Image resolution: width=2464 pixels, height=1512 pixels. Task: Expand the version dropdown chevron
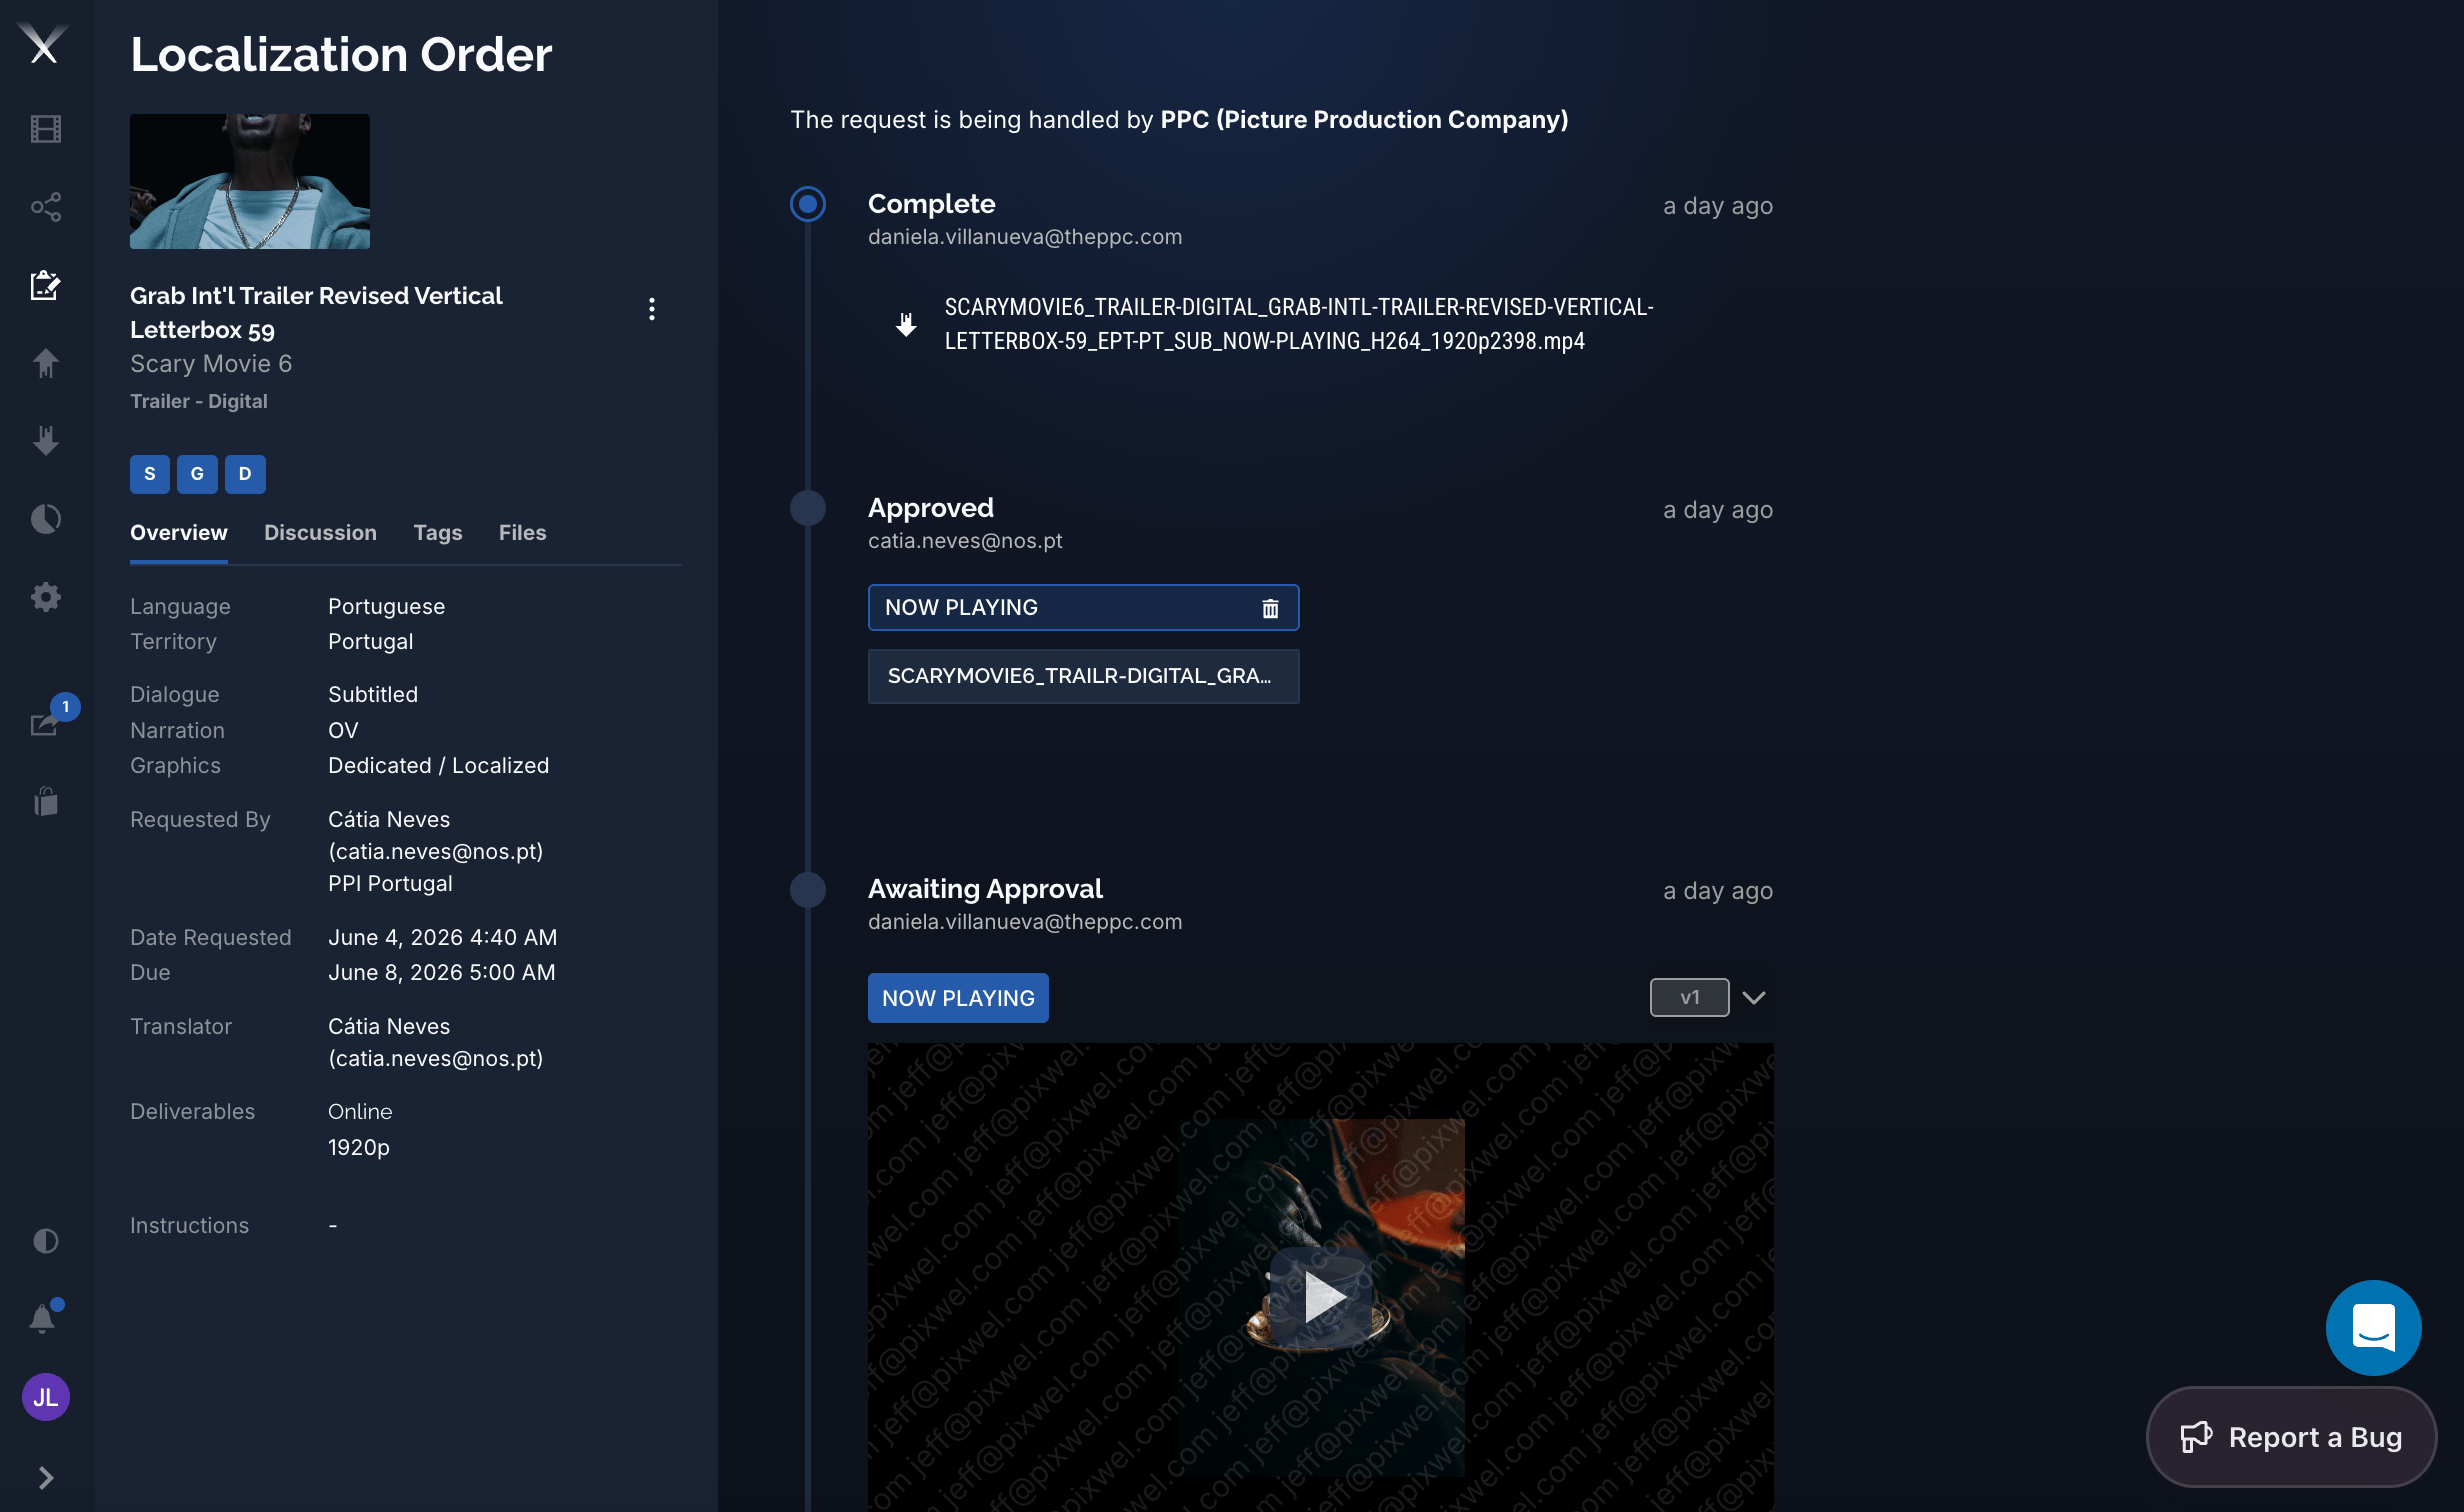1754,997
